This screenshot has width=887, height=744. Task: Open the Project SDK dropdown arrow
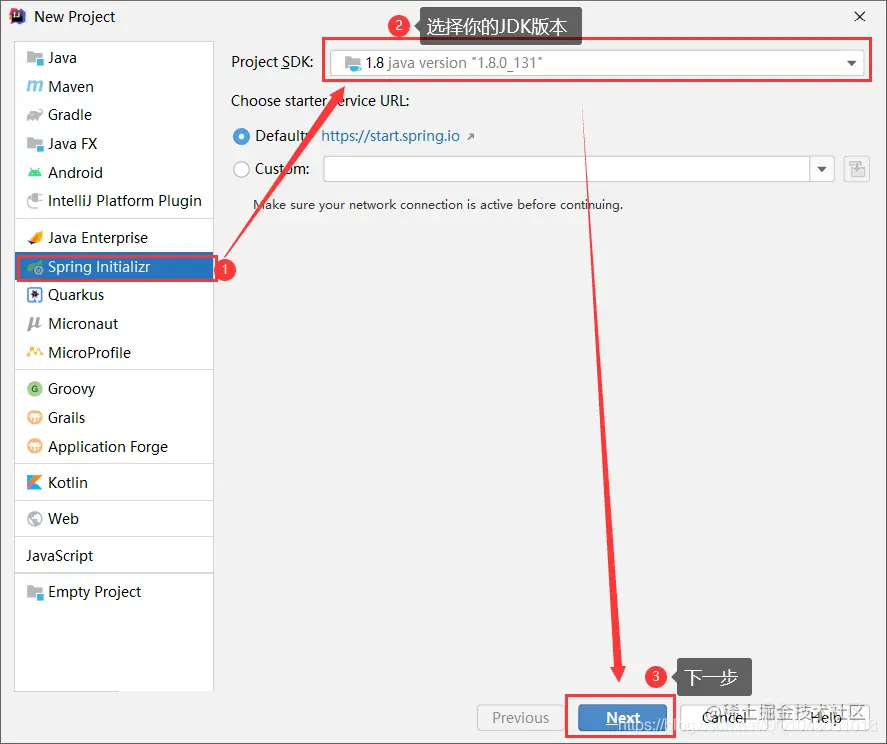point(851,63)
